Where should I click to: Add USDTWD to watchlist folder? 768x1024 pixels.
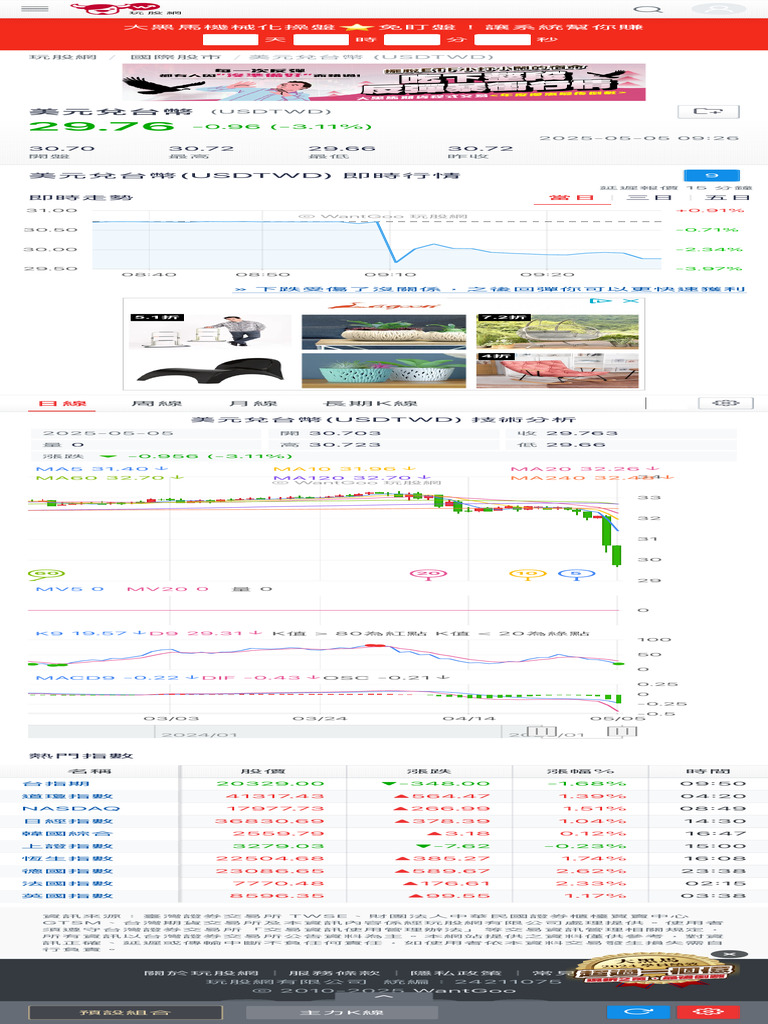coord(709,112)
